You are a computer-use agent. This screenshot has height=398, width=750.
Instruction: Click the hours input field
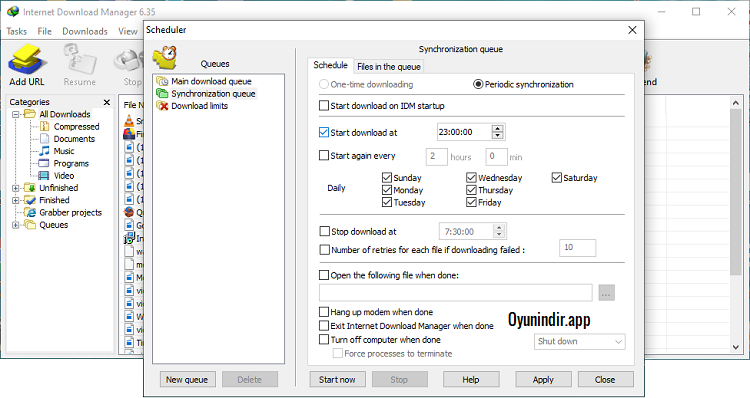436,157
